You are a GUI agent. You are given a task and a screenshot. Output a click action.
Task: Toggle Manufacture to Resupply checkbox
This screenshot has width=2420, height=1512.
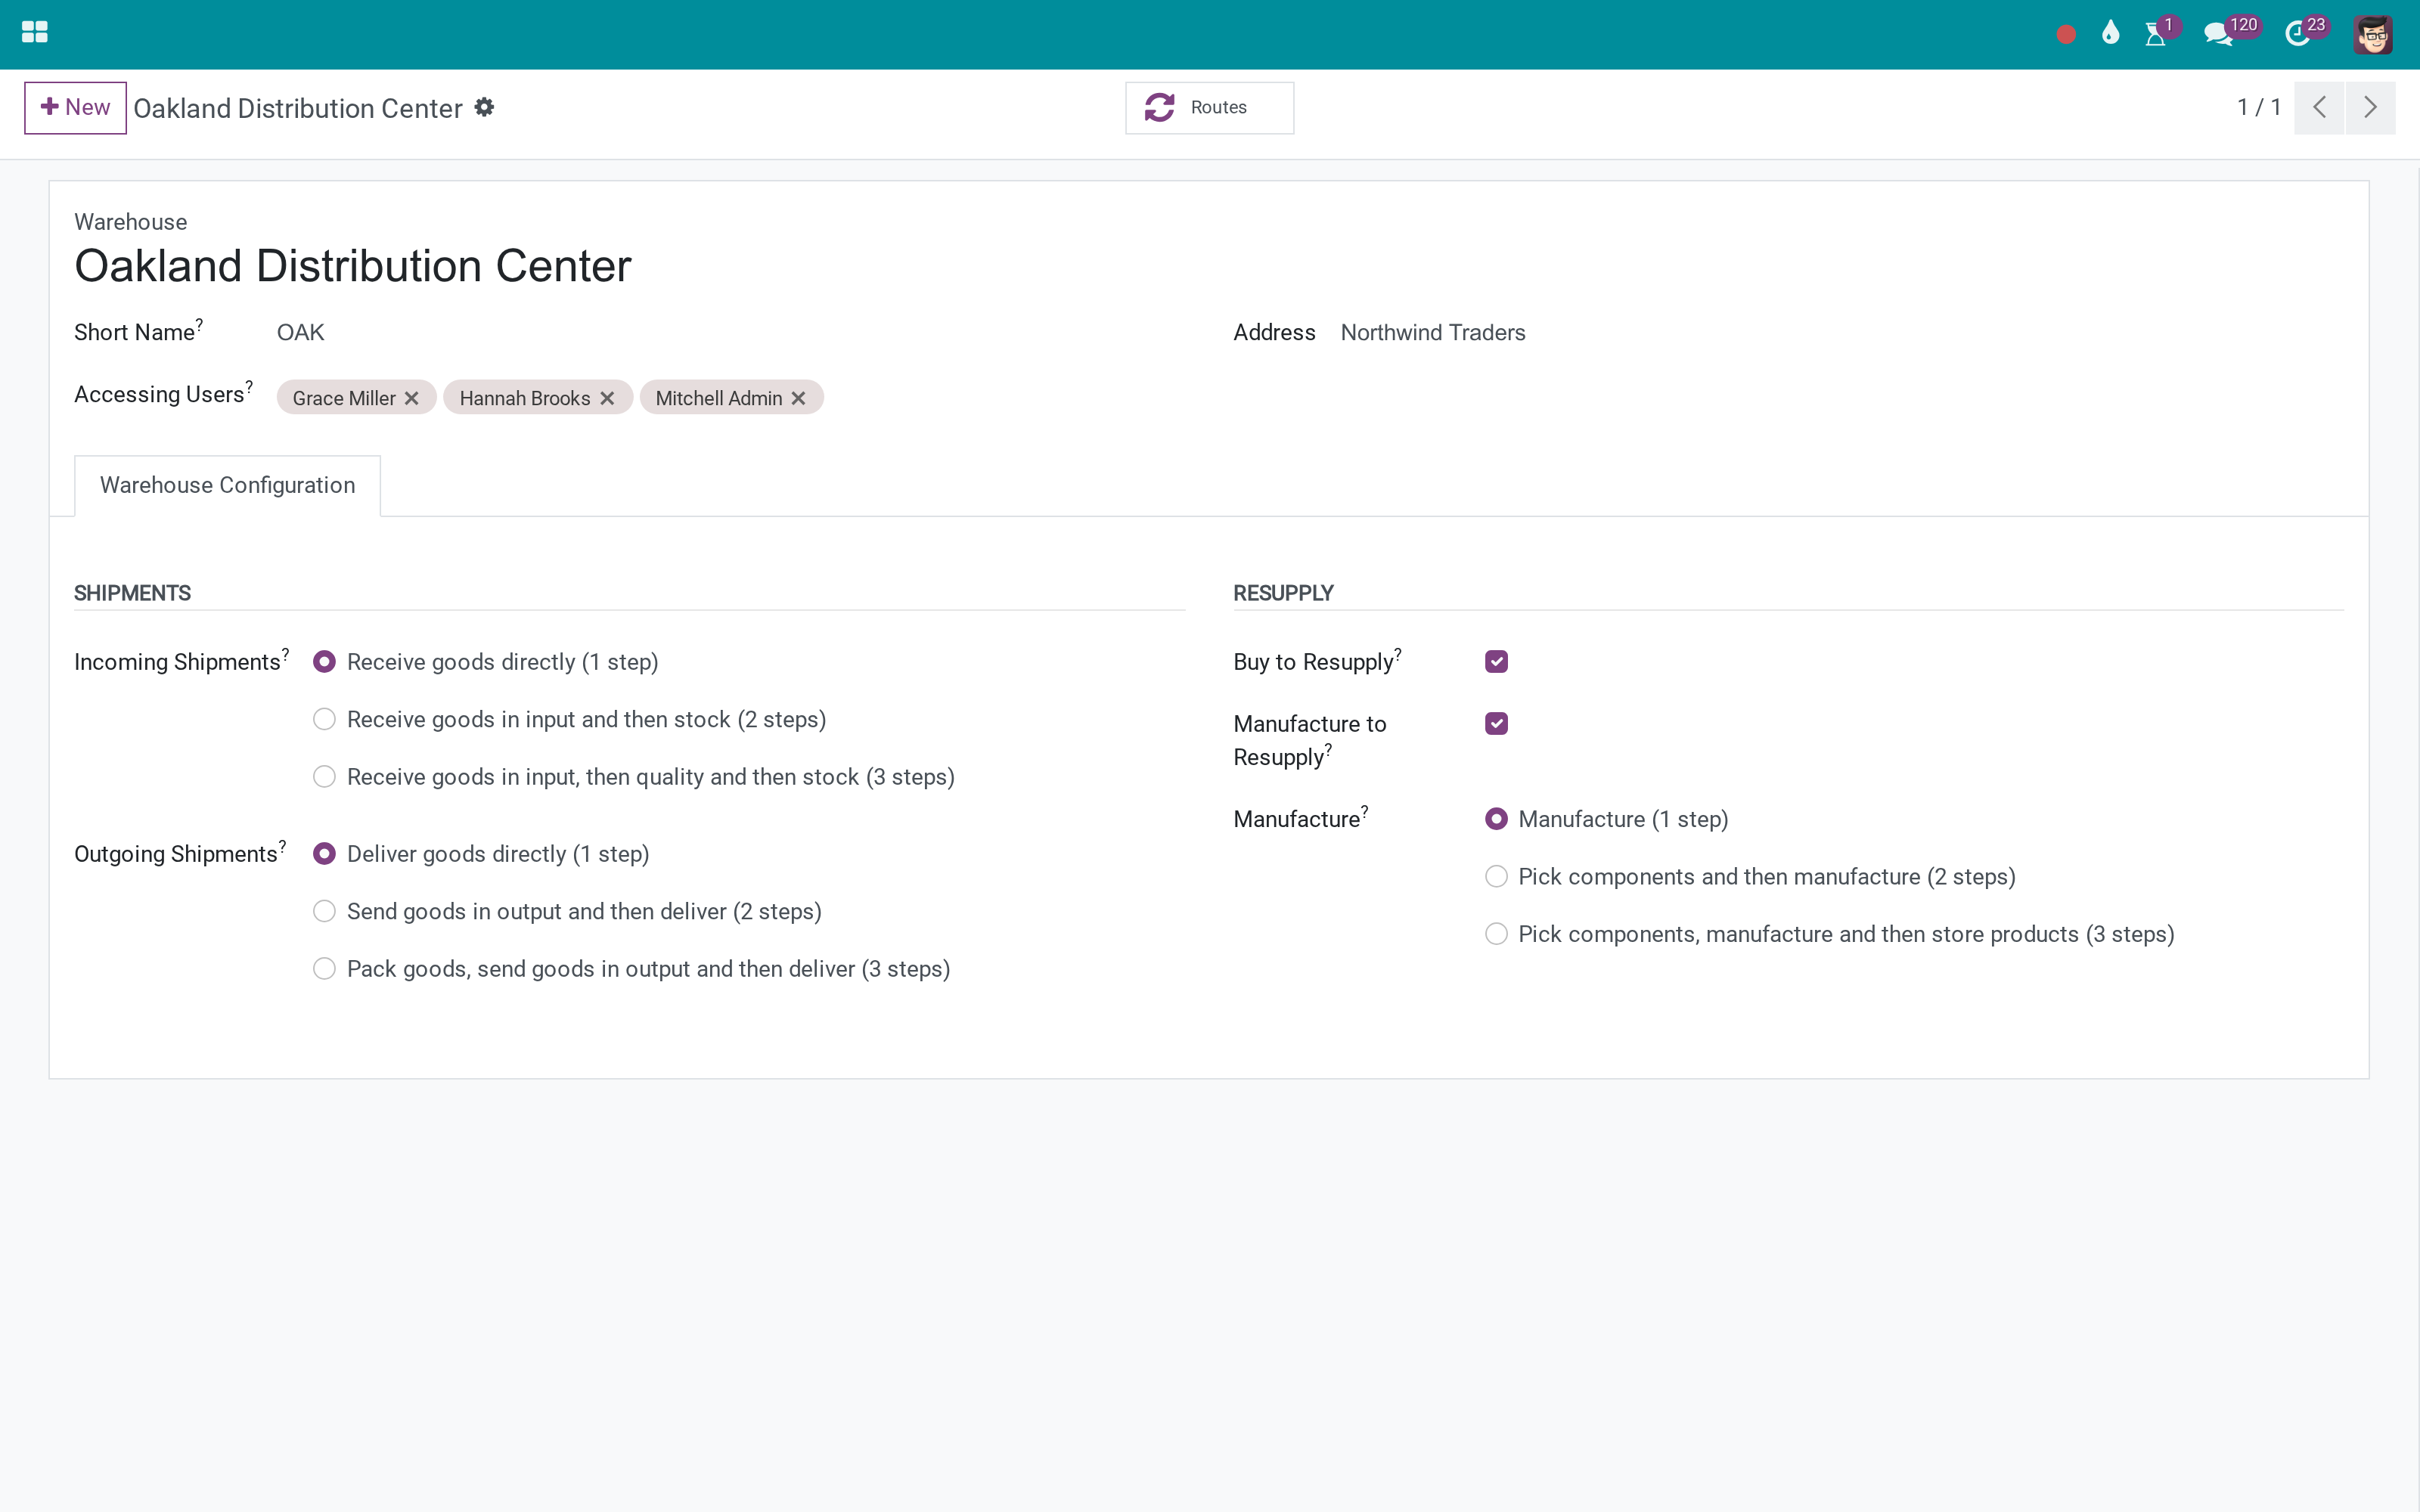pos(1496,724)
